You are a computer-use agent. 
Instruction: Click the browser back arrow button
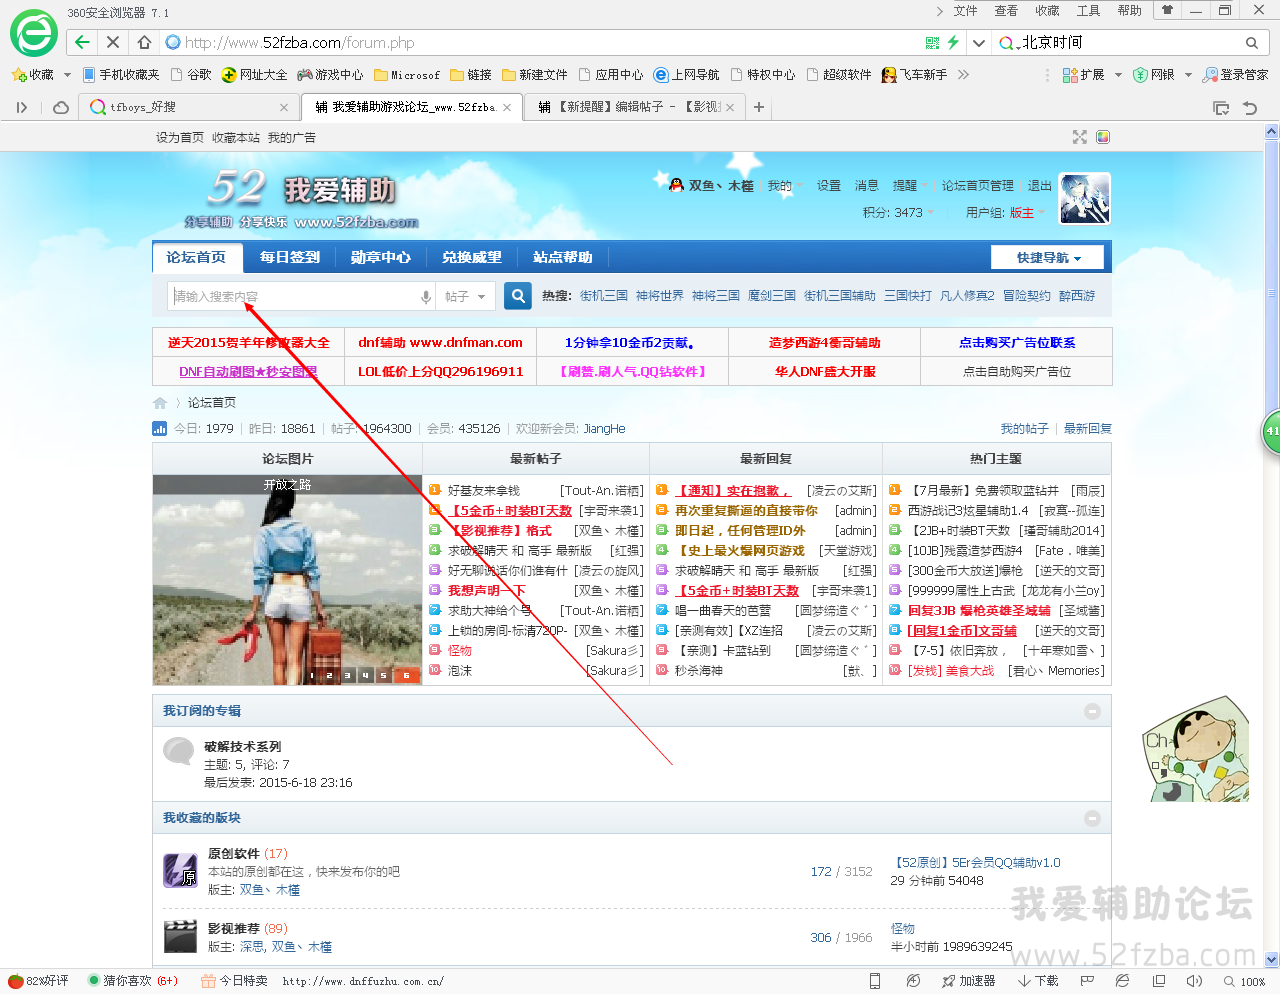[82, 42]
